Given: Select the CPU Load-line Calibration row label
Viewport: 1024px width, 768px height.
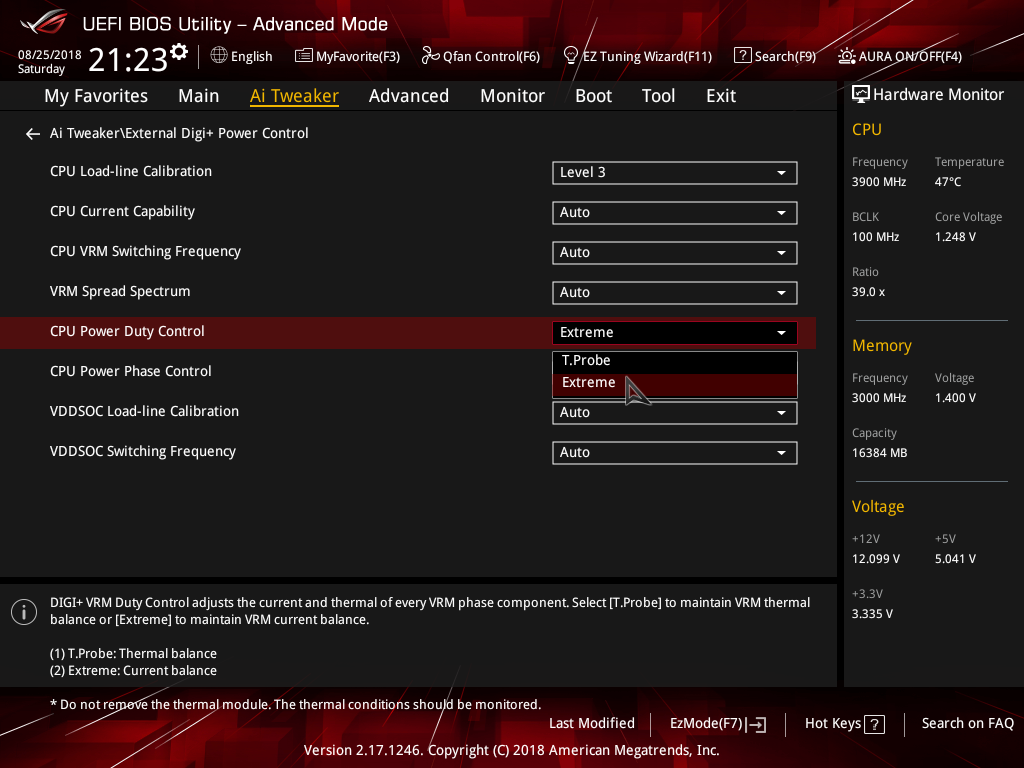Looking at the screenshot, I should tap(131, 172).
